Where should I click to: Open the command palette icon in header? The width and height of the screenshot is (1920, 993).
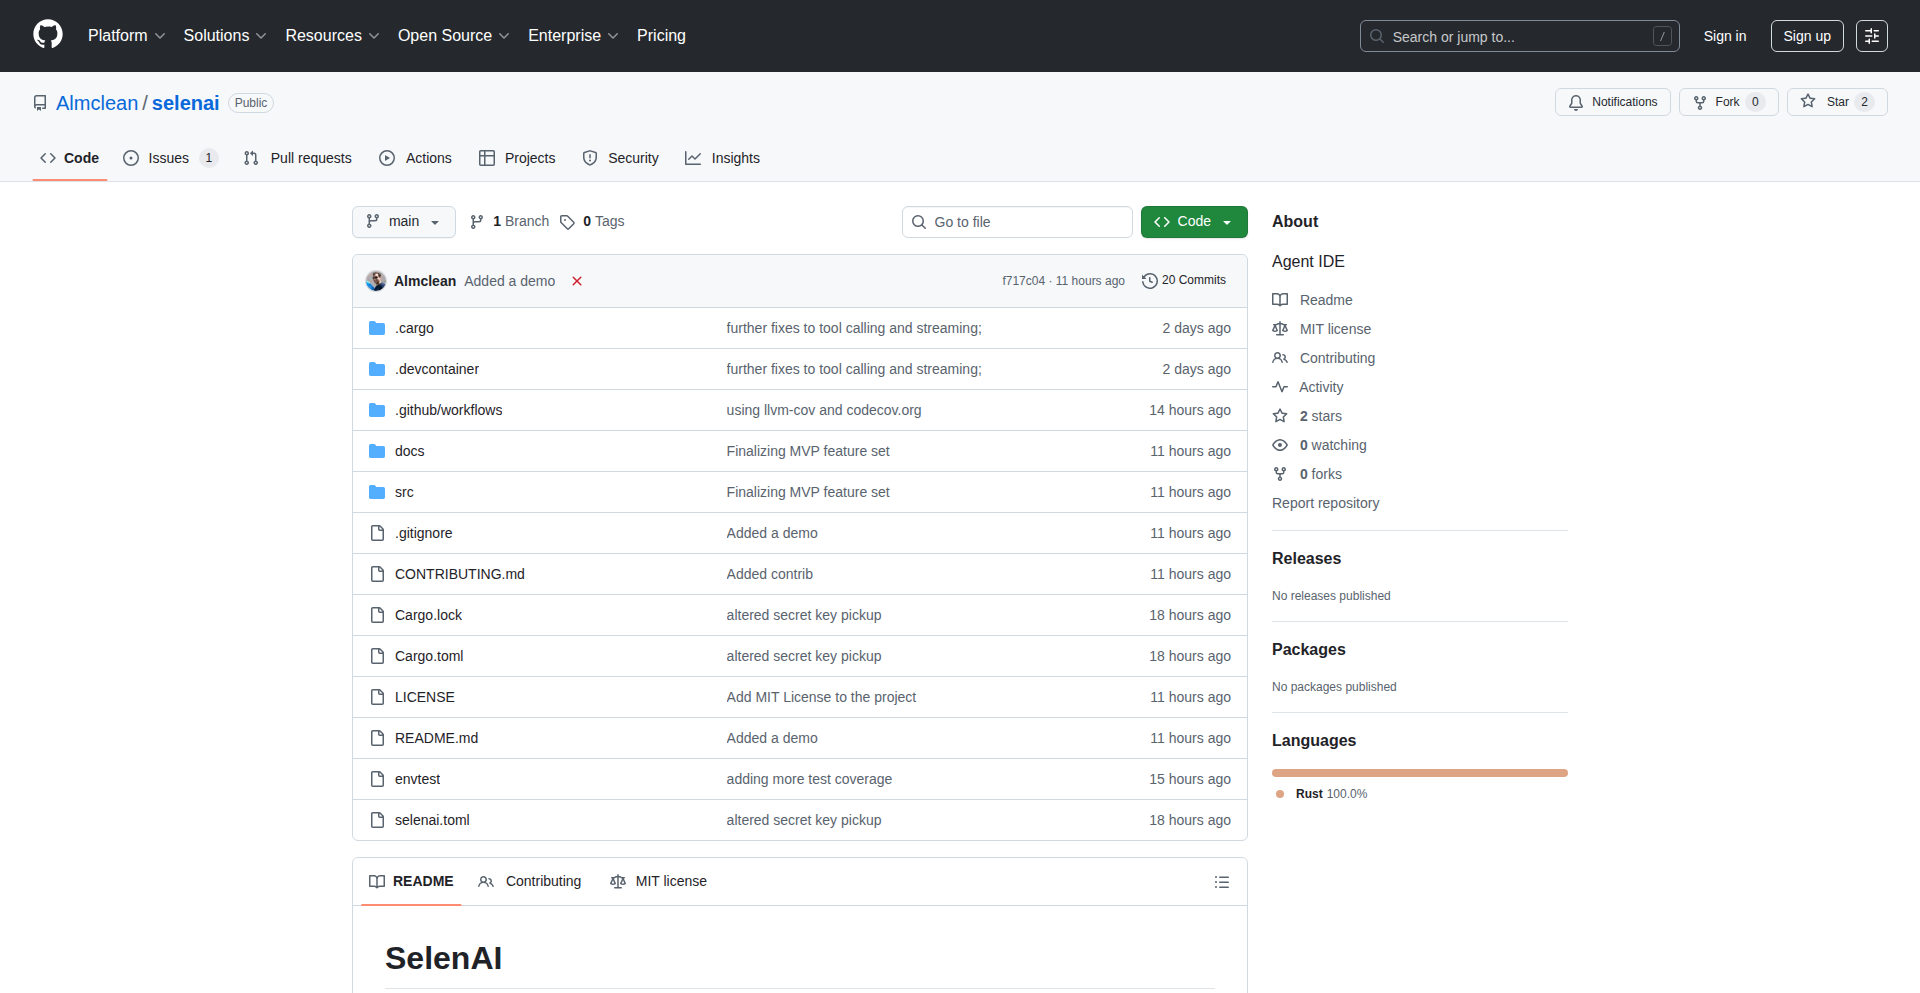(1872, 36)
